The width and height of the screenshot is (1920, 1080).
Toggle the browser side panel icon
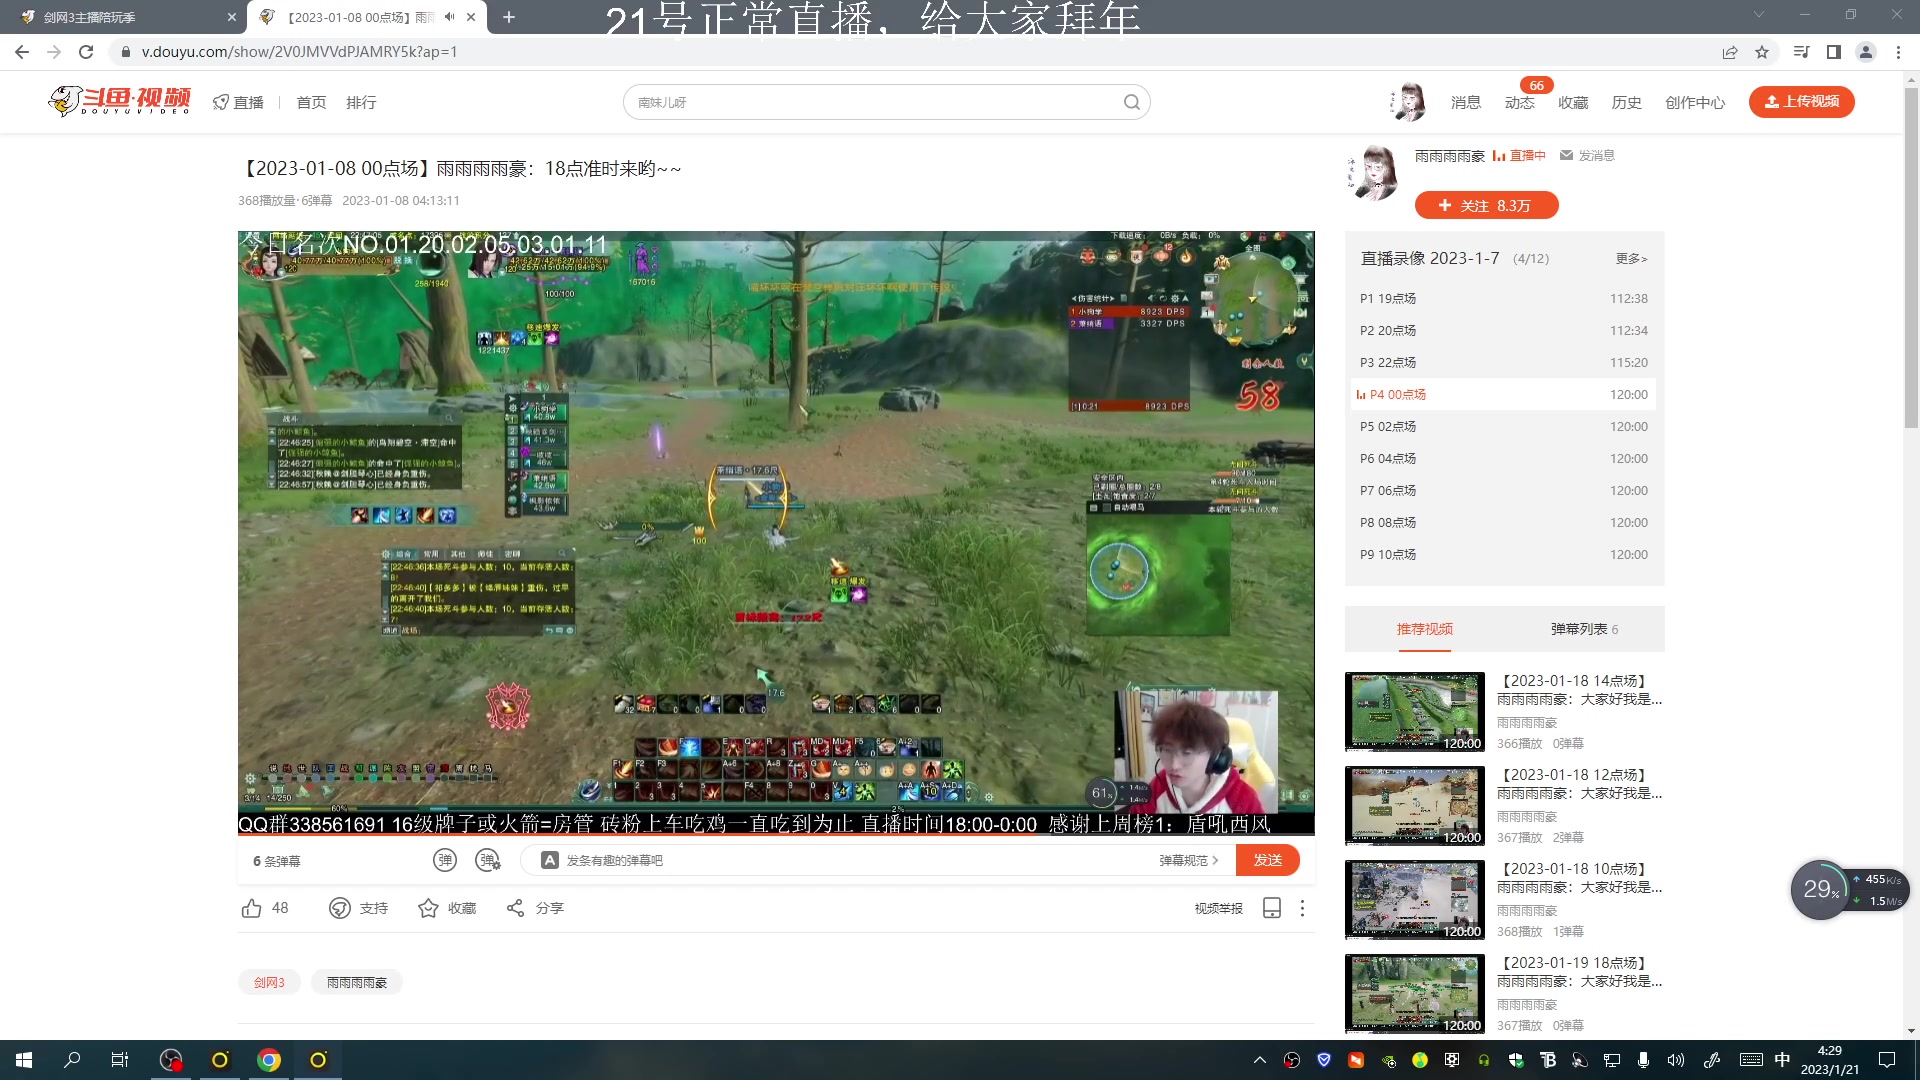(1833, 52)
